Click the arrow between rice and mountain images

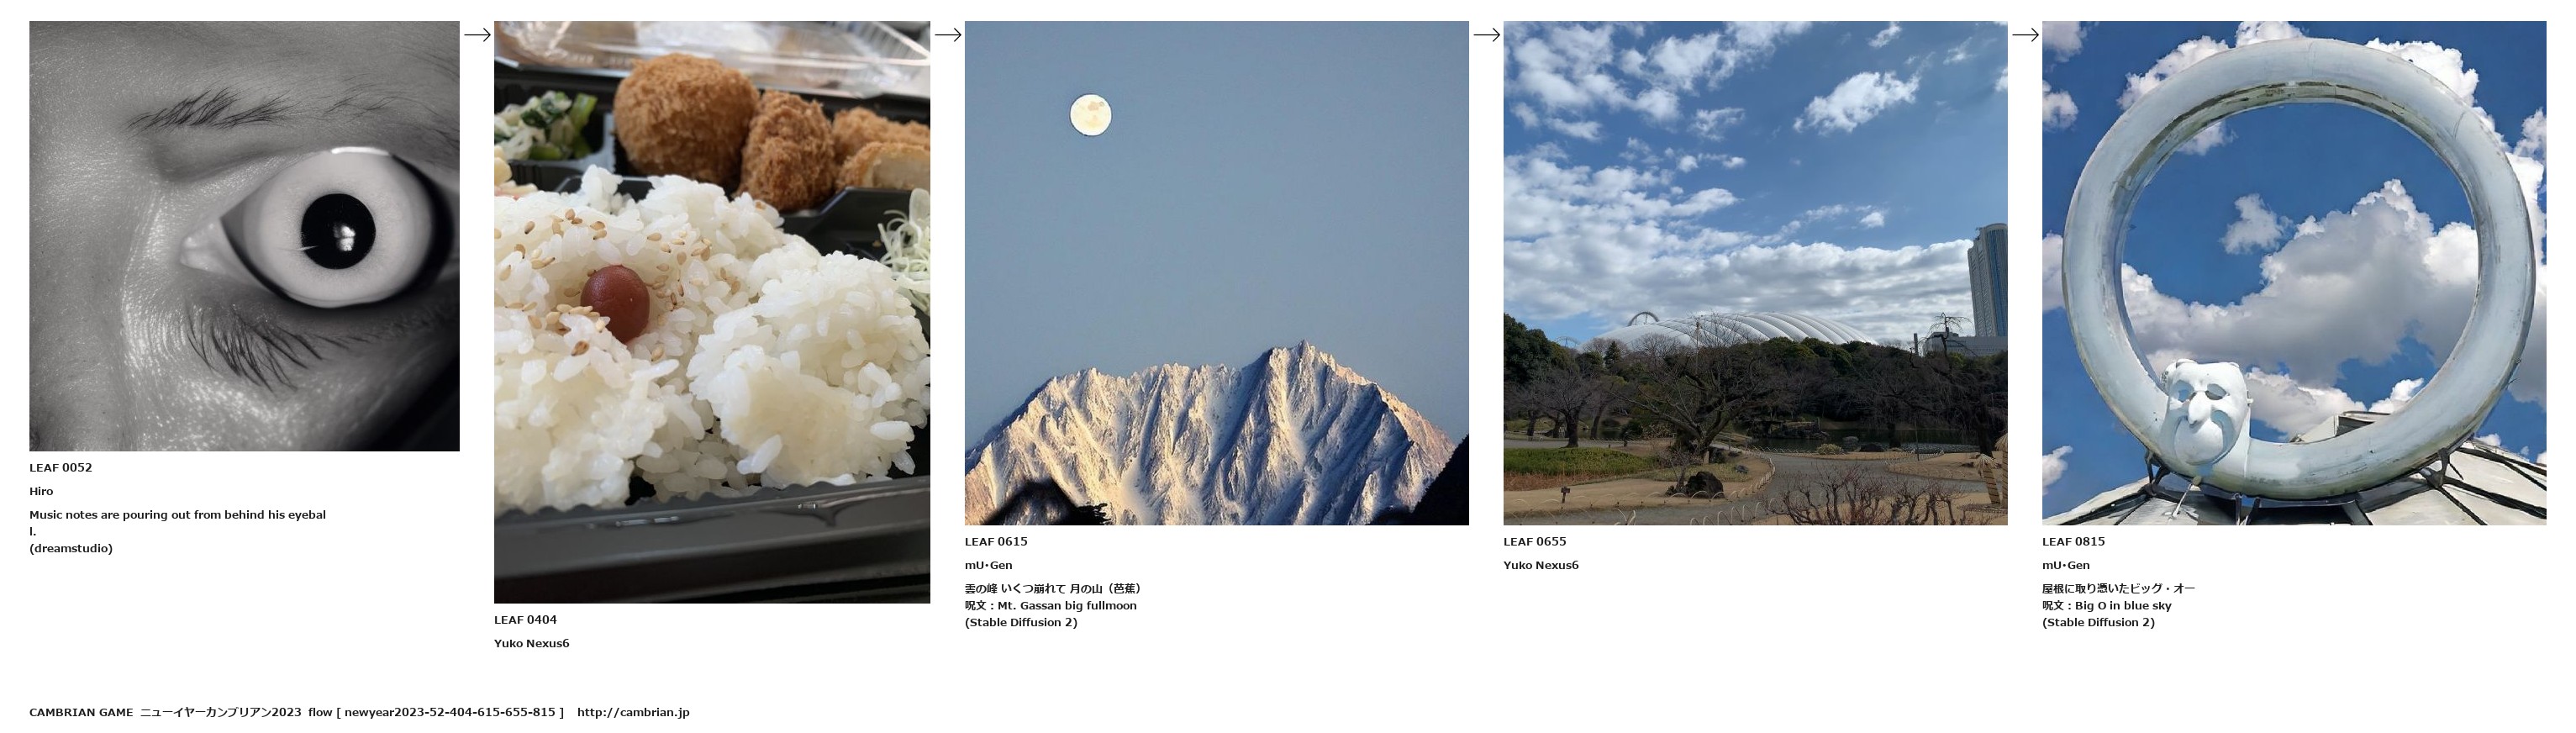(x=948, y=35)
